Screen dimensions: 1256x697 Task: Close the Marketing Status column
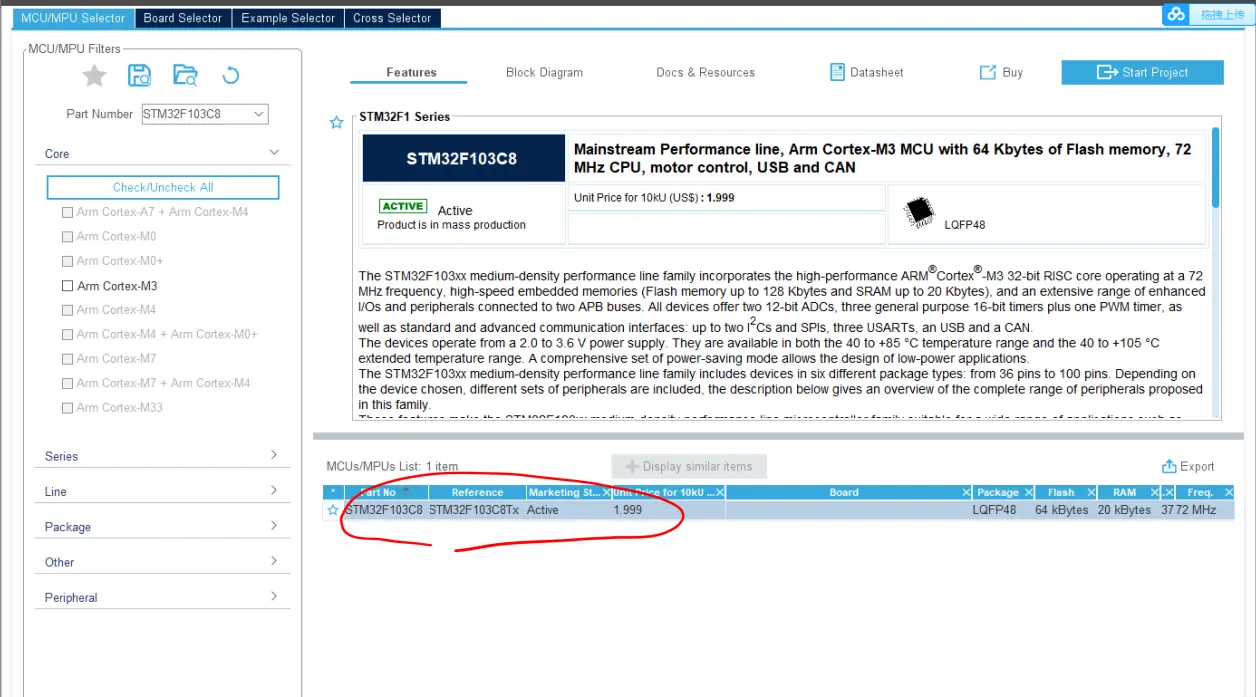point(606,492)
